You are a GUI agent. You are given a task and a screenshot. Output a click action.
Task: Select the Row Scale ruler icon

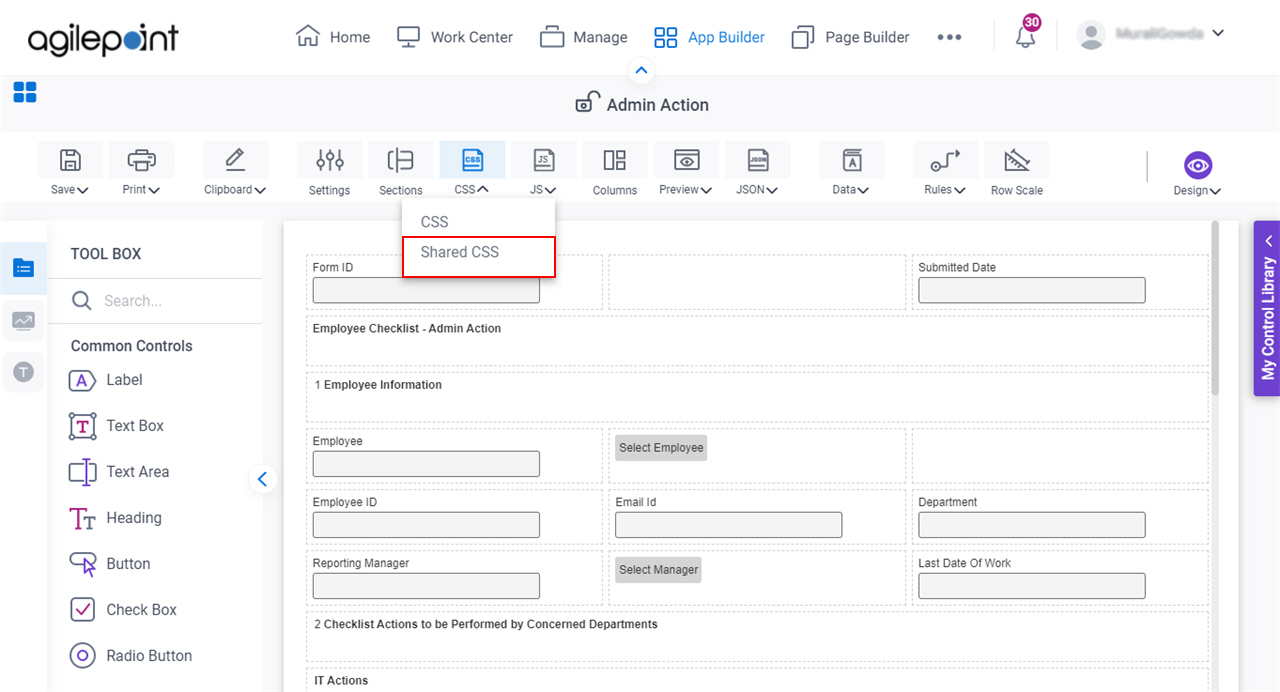tap(1017, 160)
